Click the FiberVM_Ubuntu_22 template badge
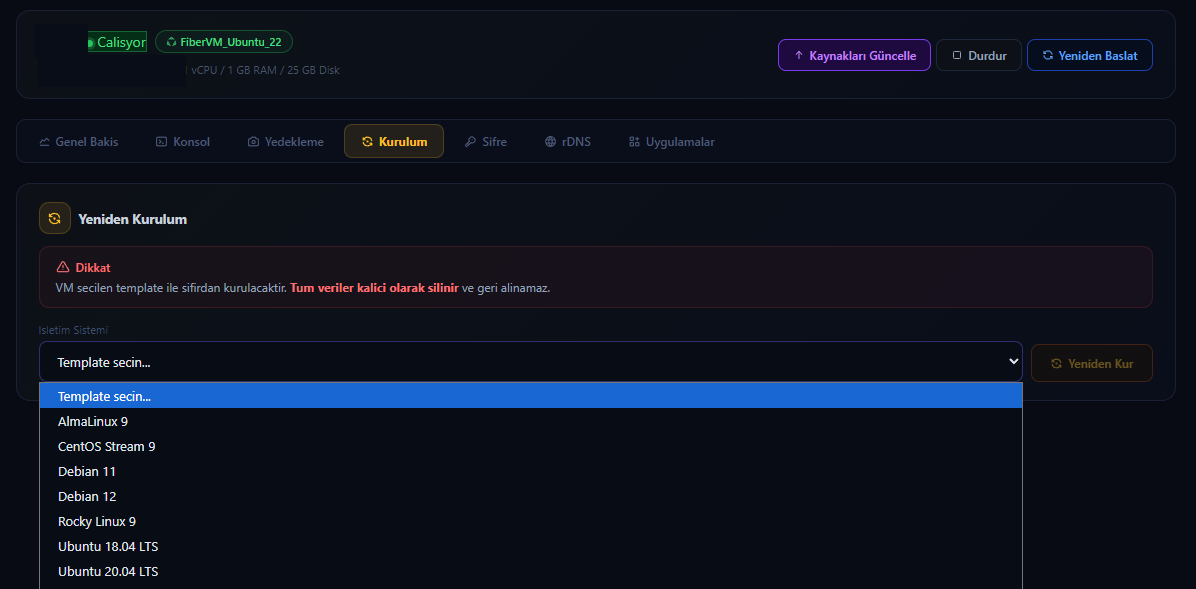 pos(223,42)
